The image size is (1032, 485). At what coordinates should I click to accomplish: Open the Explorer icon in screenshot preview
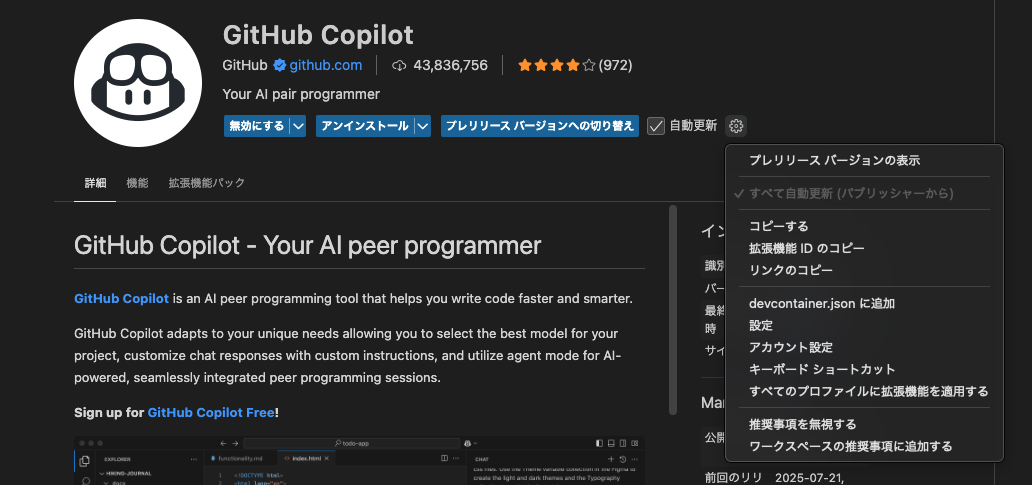pyautogui.click(x=84, y=461)
